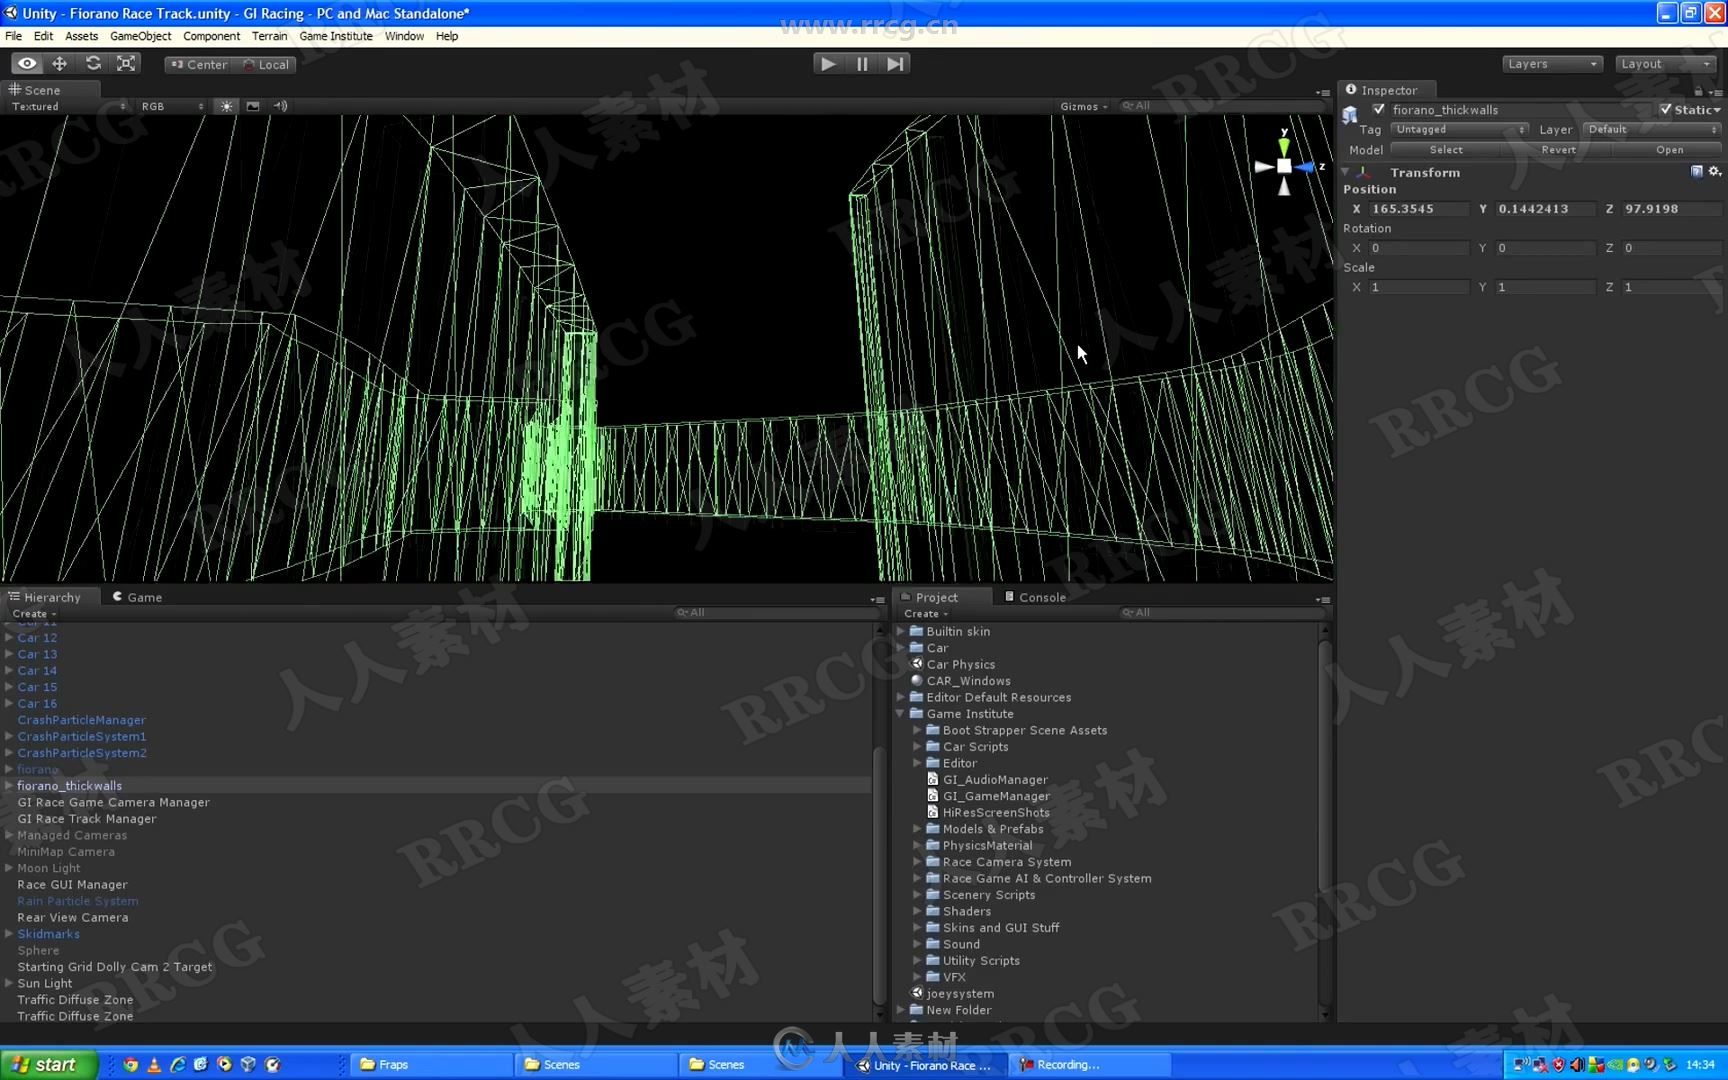
Task: Select the View (eye) tool
Action: click(27, 63)
